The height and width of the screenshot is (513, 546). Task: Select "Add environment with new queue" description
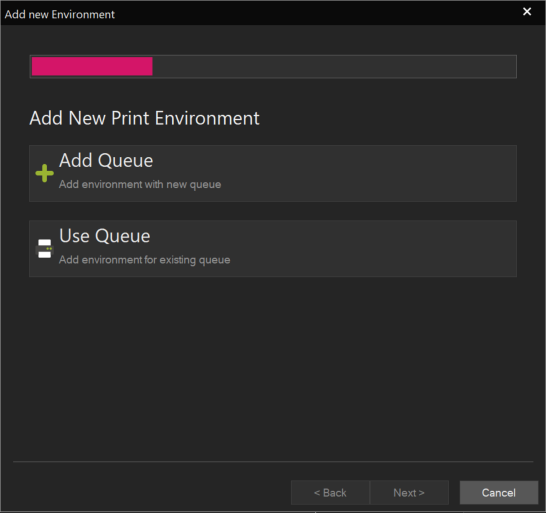pos(140,184)
